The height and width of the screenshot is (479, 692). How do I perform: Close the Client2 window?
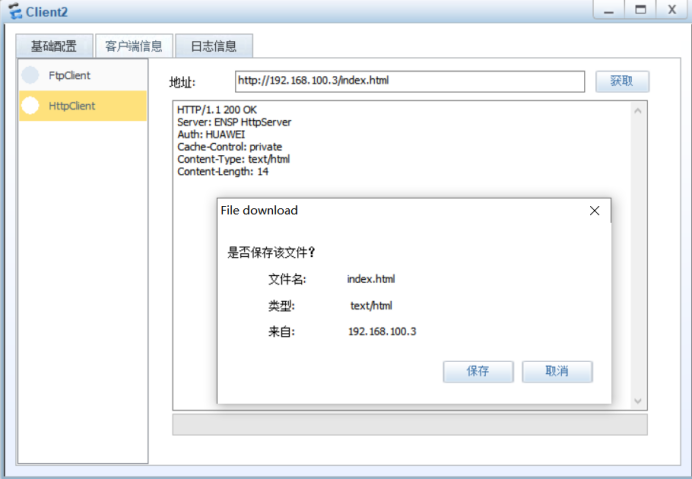672,10
